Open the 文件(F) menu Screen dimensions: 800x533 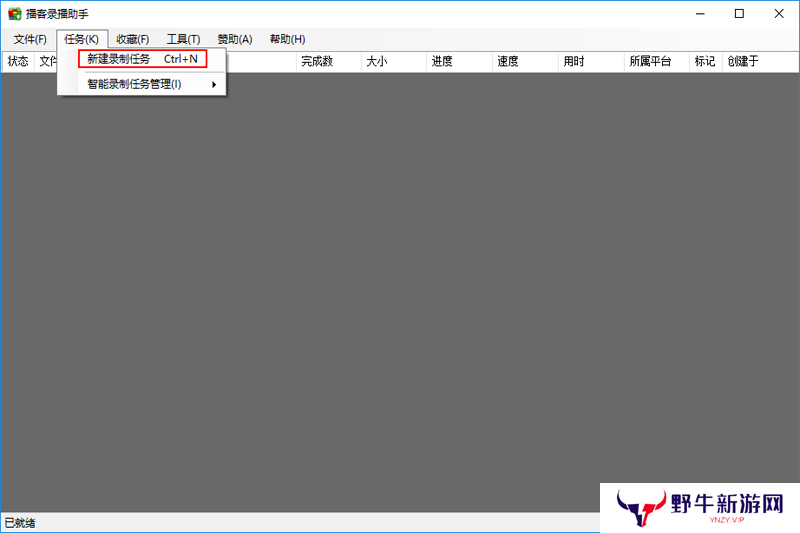30,39
